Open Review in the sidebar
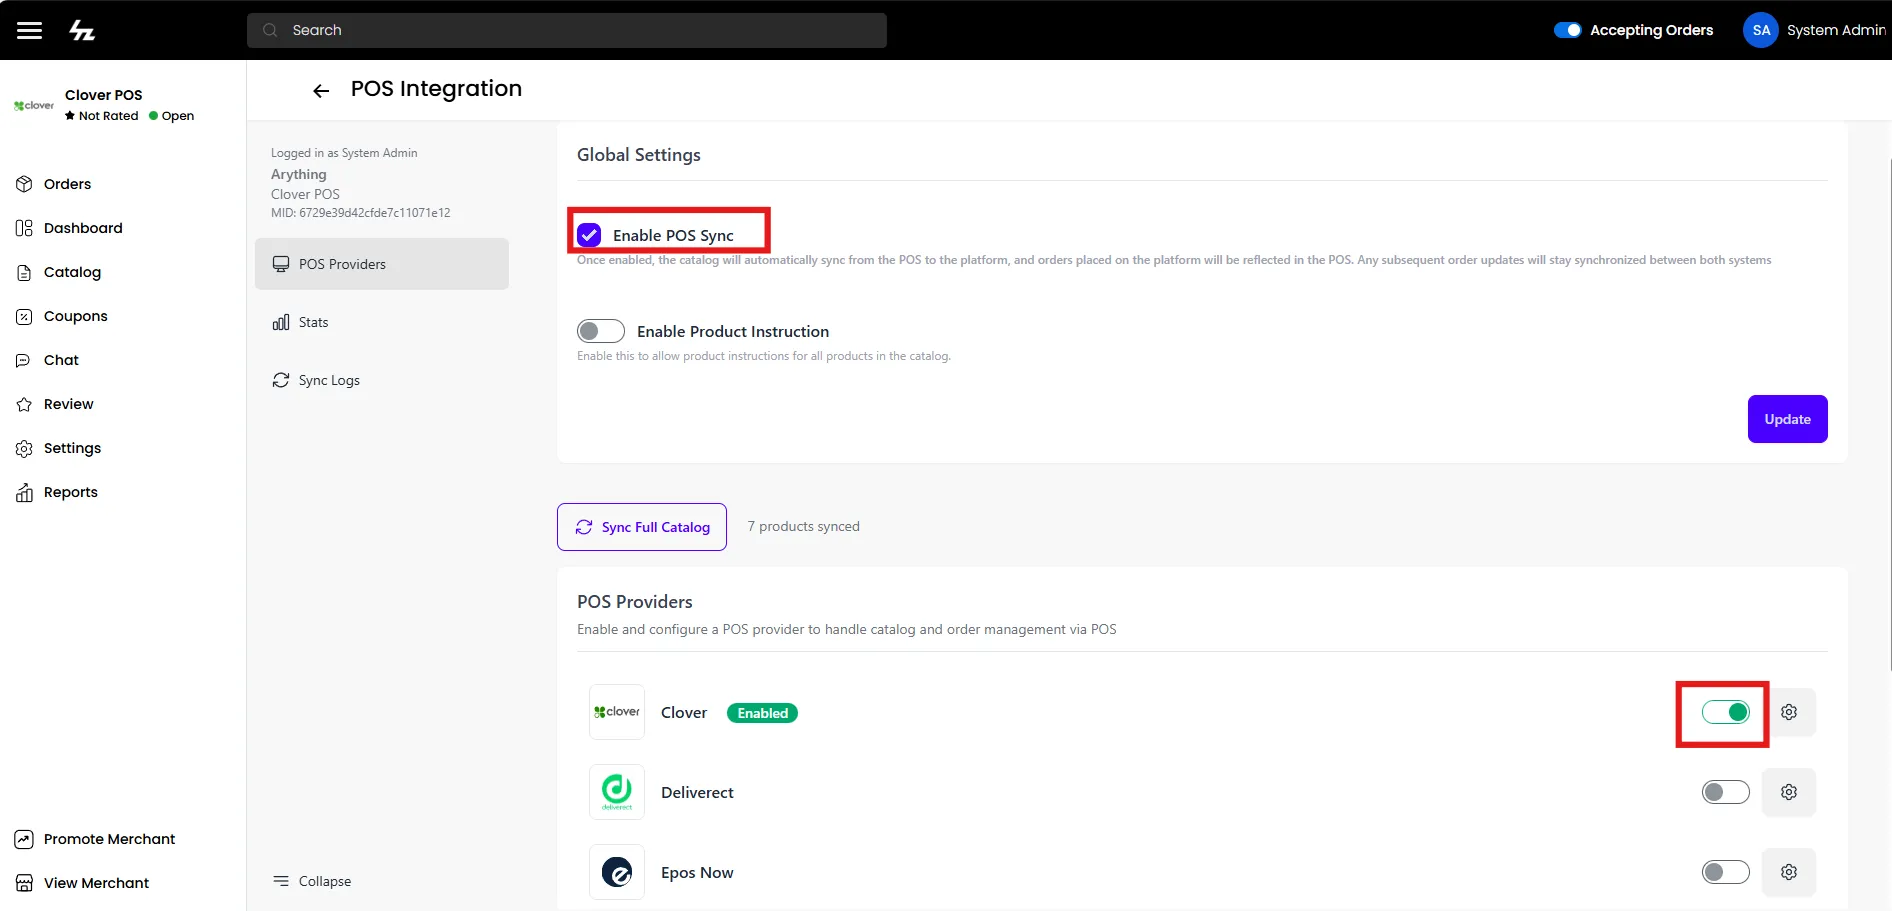Viewport: 1892px width, 911px height. click(x=55, y=404)
